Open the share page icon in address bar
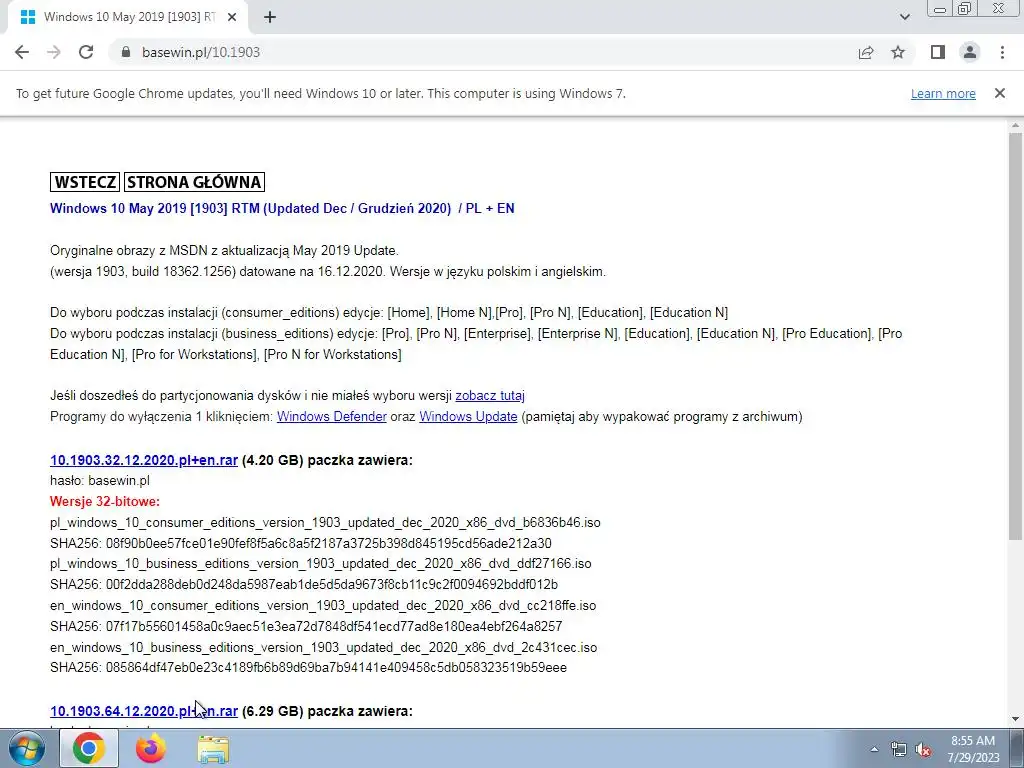 tap(866, 52)
